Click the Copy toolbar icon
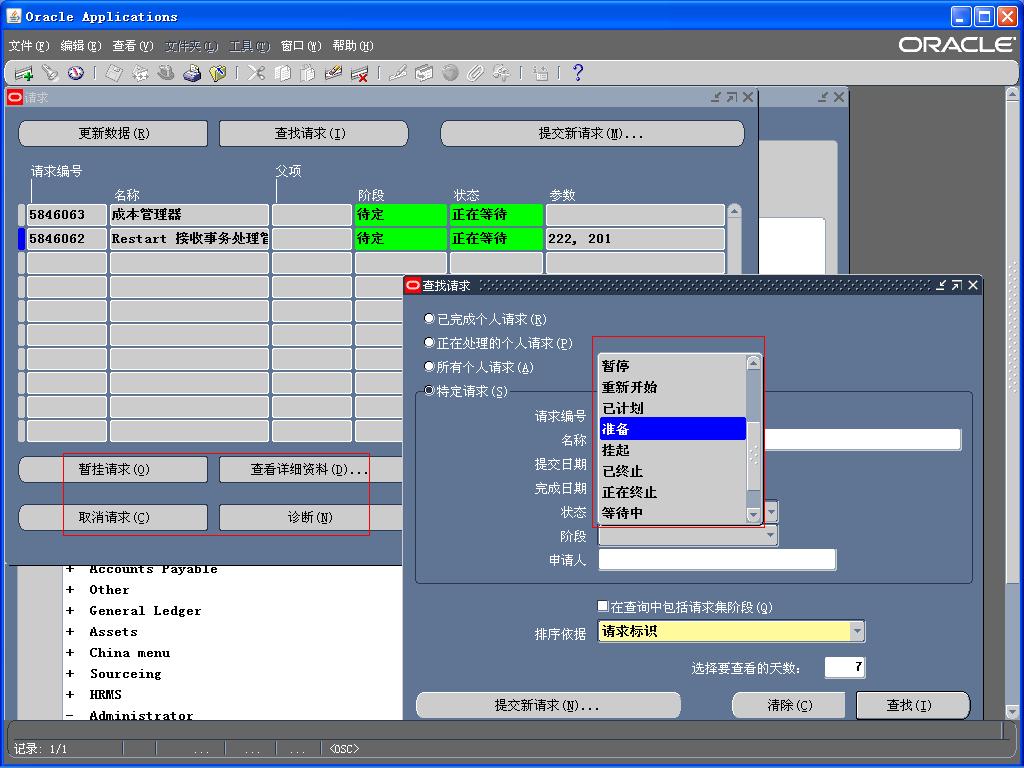Image resolution: width=1024 pixels, height=768 pixels. pyautogui.click(x=282, y=73)
